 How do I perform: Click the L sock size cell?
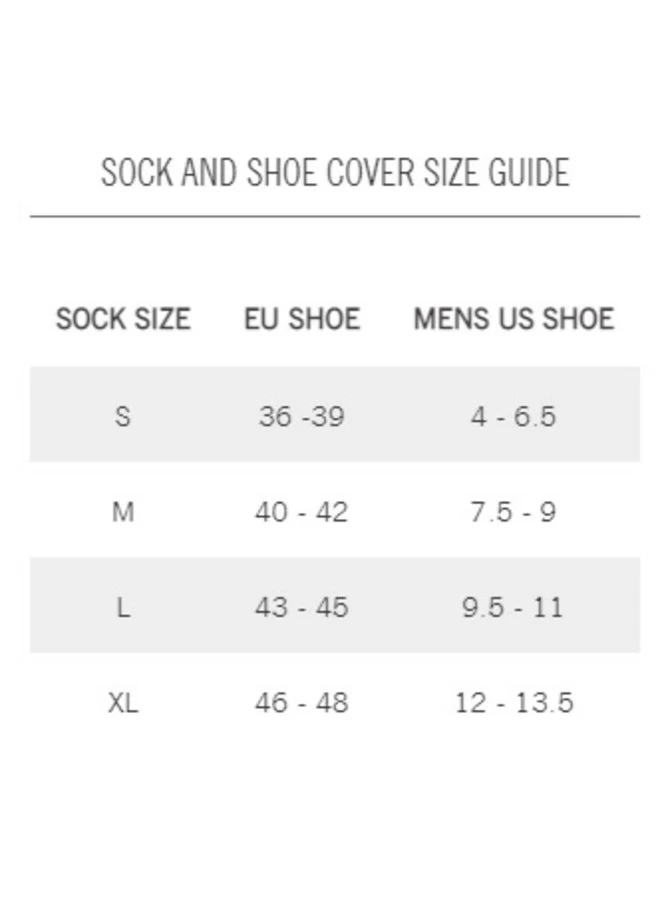click(x=123, y=607)
